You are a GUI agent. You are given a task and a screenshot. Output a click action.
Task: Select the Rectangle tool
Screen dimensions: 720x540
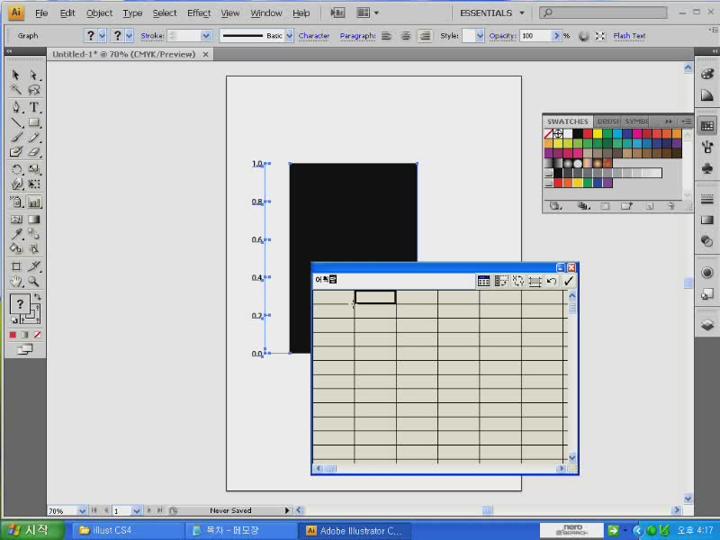(34, 123)
